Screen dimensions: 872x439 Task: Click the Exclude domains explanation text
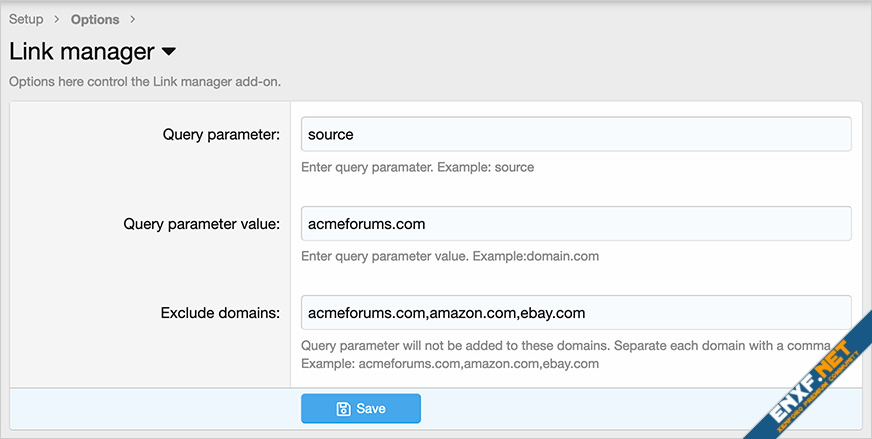(x=560, y=346)
